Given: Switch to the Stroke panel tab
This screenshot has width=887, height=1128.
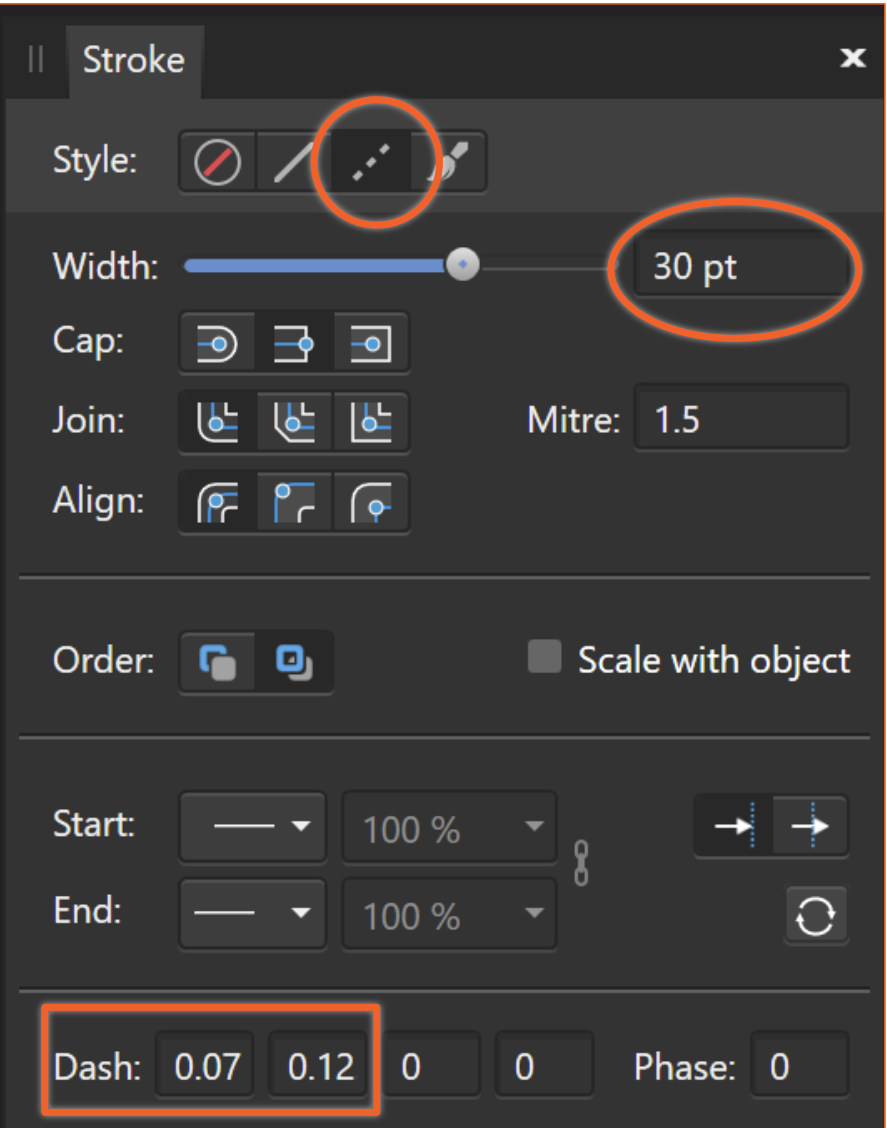Looking at the screenshot, I should (135, 60).
